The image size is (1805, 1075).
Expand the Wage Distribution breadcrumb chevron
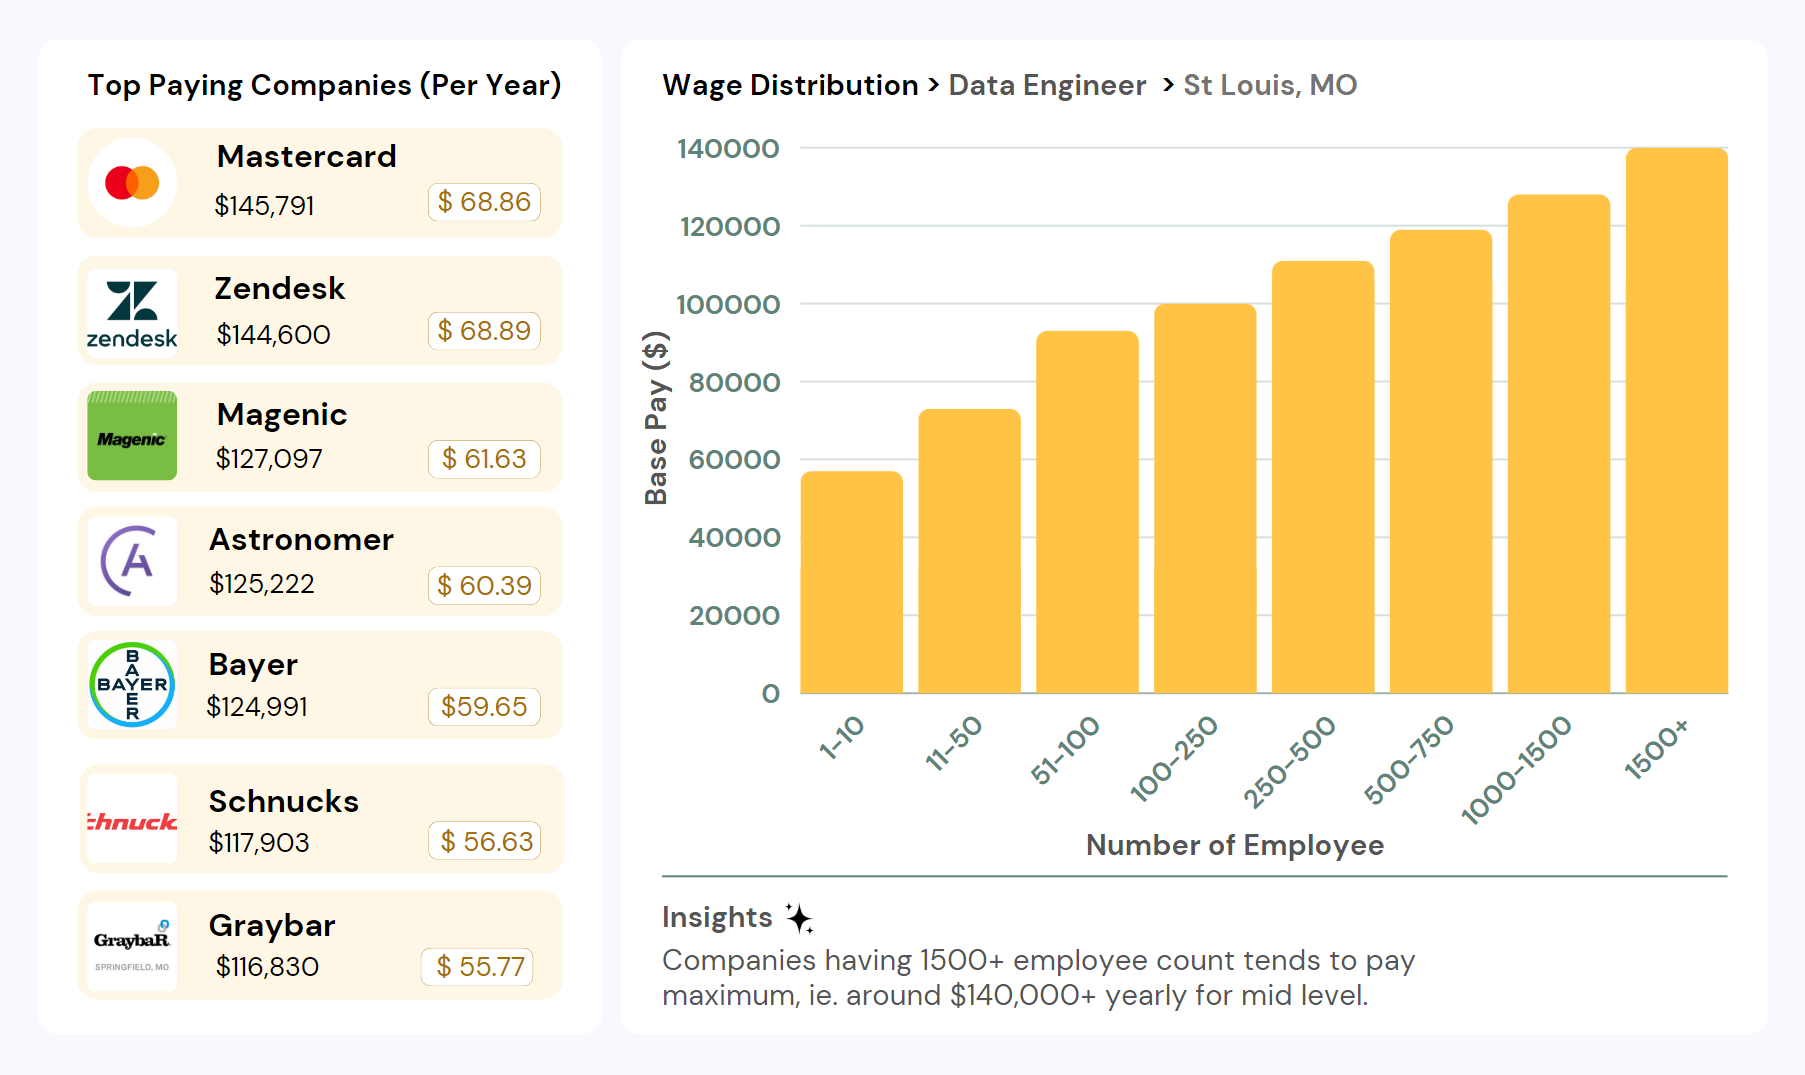pos(933,85)
